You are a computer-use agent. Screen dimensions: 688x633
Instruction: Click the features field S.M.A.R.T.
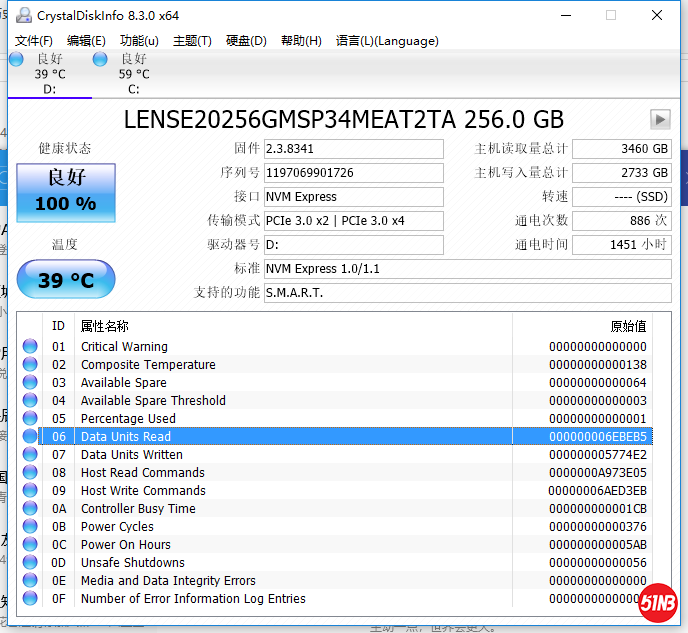pos(468,293)
